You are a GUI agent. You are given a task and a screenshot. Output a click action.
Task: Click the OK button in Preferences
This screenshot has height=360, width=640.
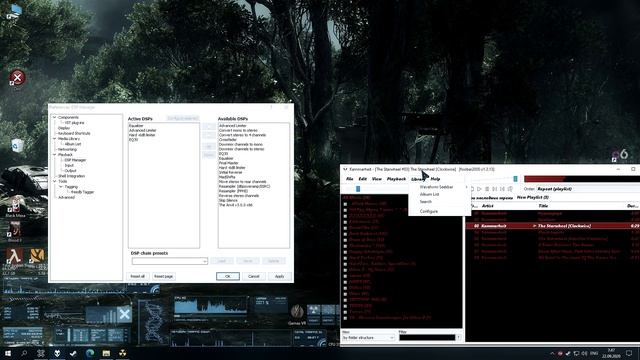tap(228, 276)
